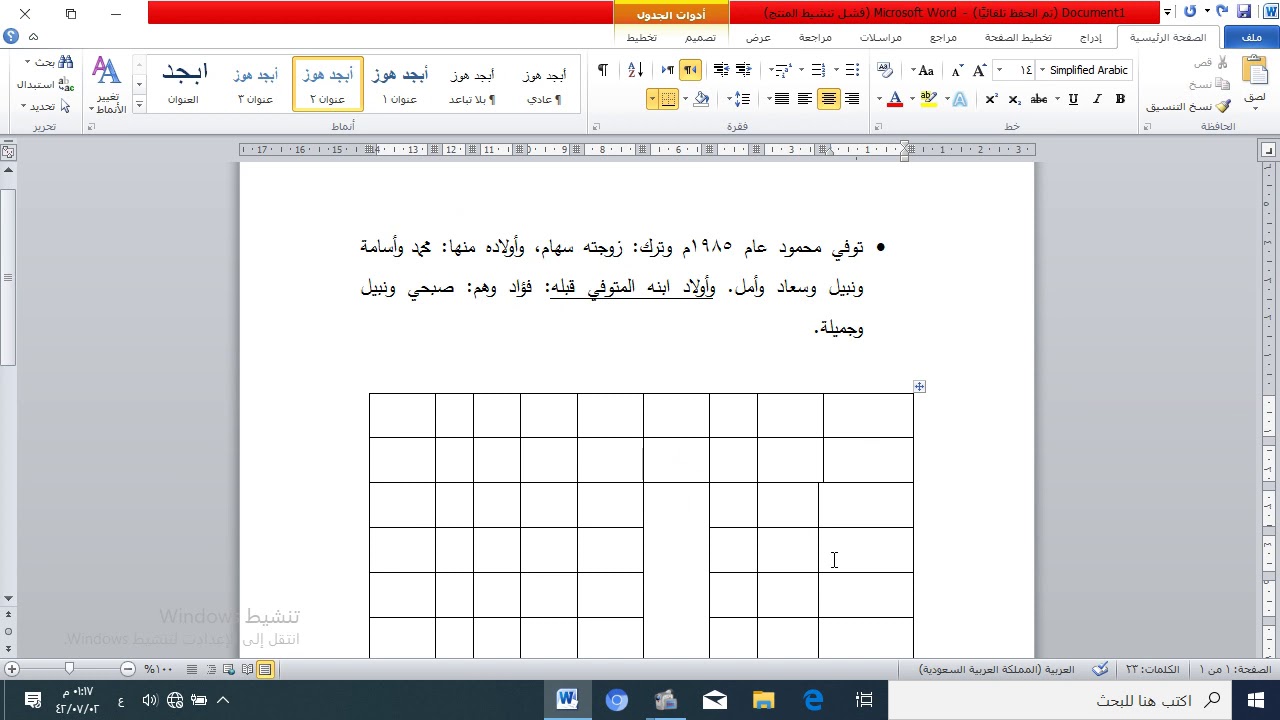The image size is (1280, 720).
Task: Apply the Heading 1 (عنوان ١) style
Action: click(x=399, y=84)
